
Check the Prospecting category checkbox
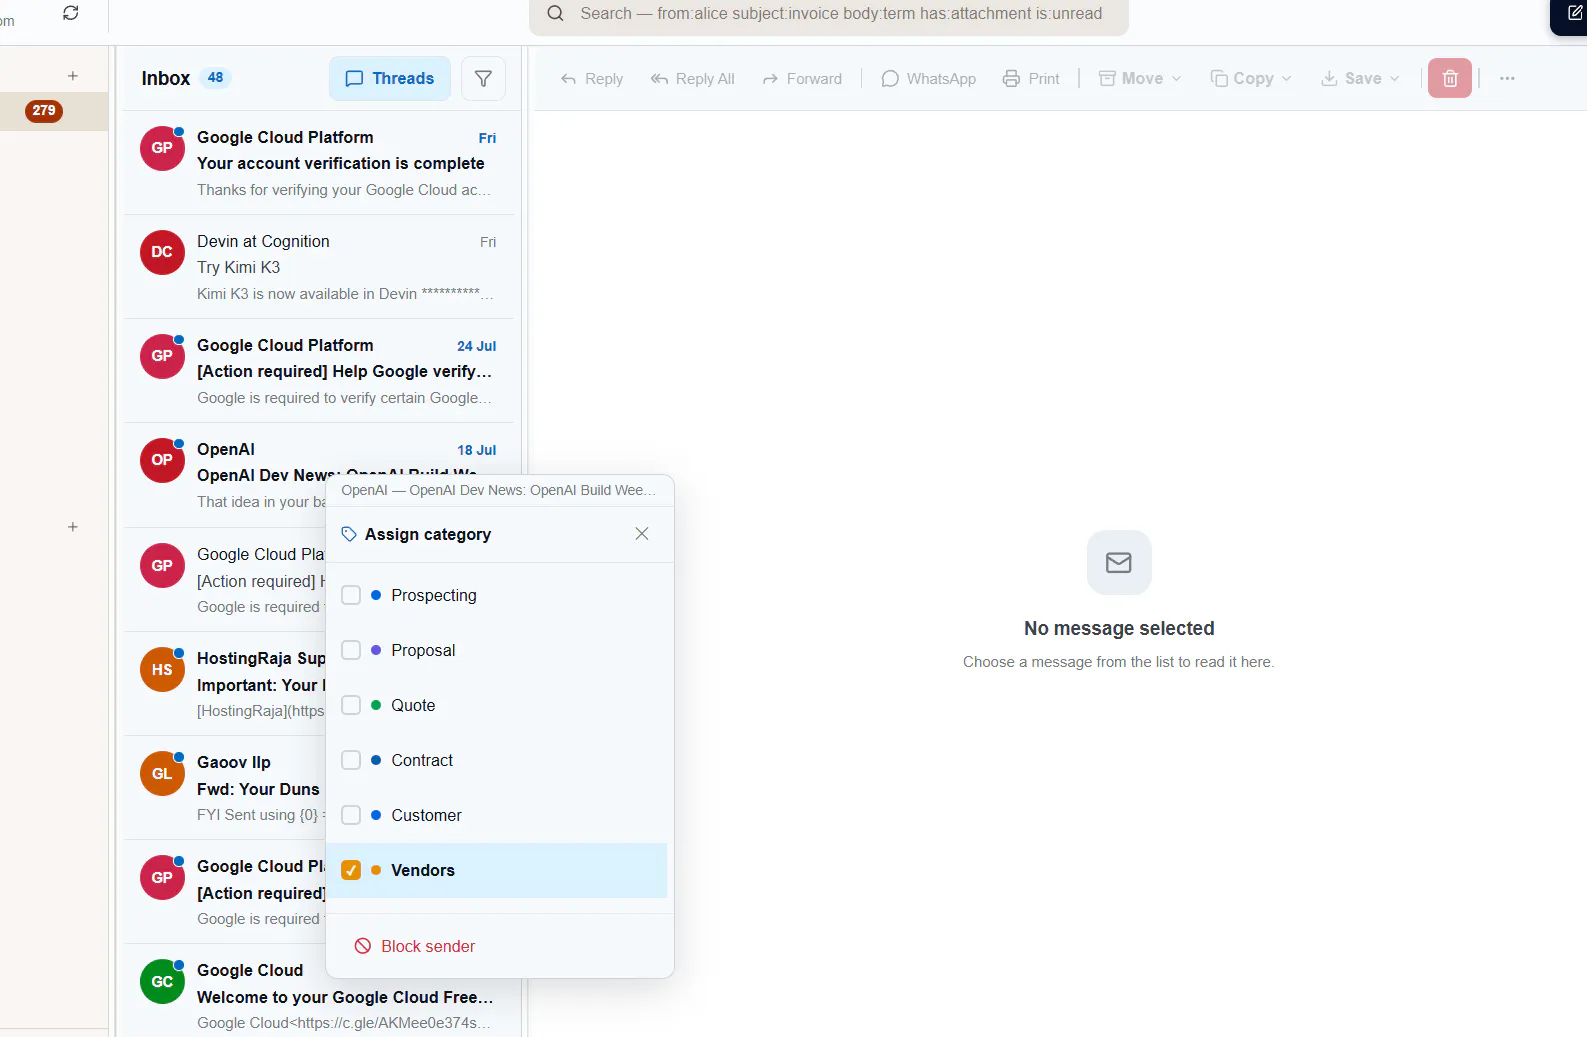point(351,595)
